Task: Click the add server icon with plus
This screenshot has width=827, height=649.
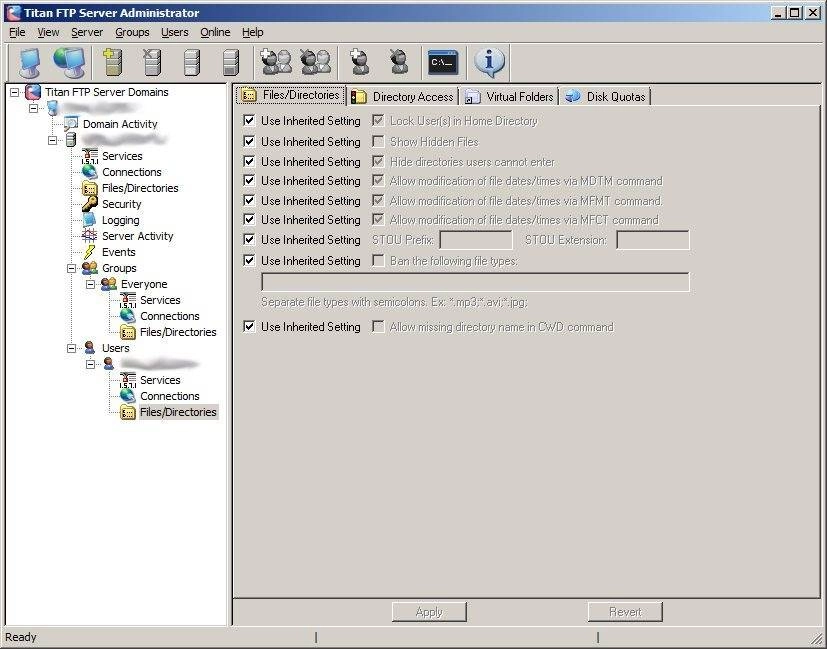Action: pos(112,62)
